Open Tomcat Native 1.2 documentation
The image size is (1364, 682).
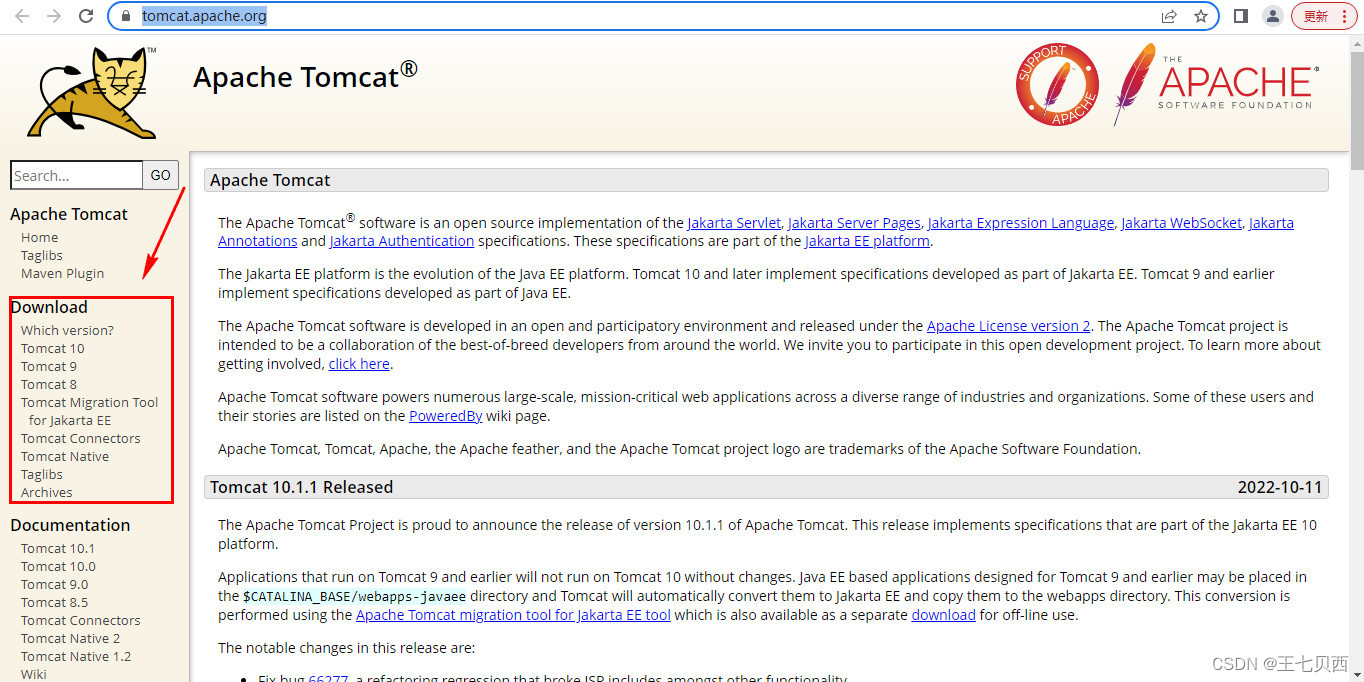(x=76, y=656)
